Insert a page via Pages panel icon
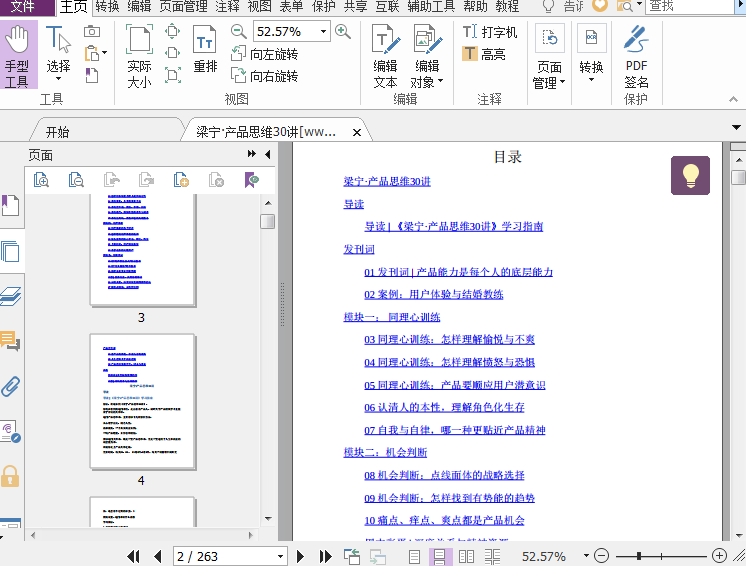This screenshot has height=566, width=746. 181,180
